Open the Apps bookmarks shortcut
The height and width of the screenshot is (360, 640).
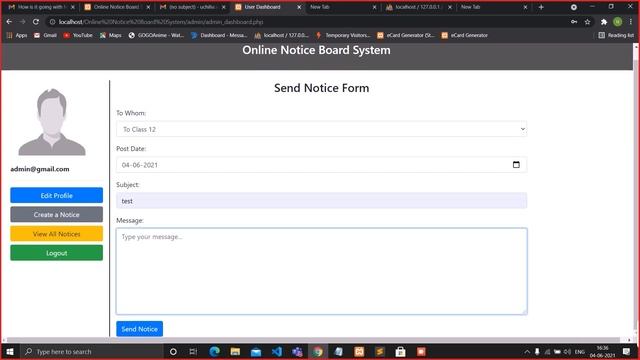coord(17,36)
